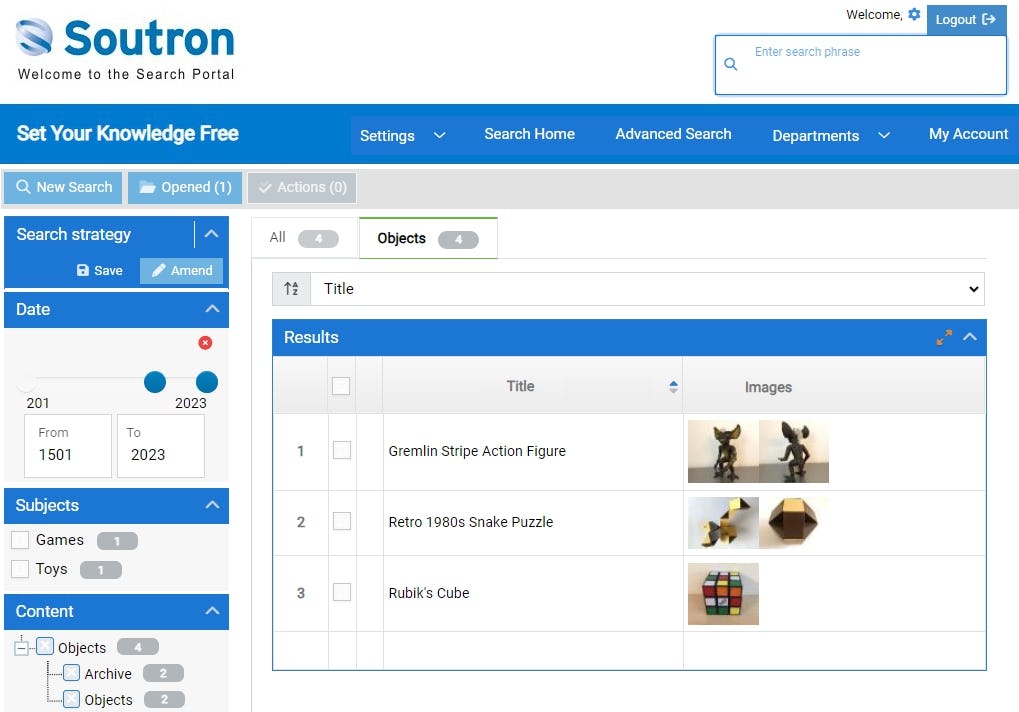Viewport: 1019px width, 712px height.
Task: Open Advanced Search from the navigation bar
Action: (x=673, y=133)
